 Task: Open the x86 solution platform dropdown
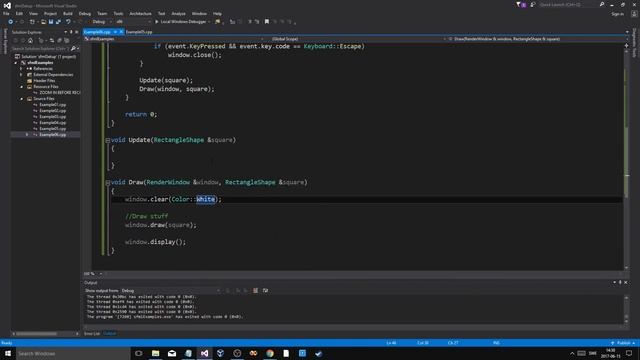point(133,22)
